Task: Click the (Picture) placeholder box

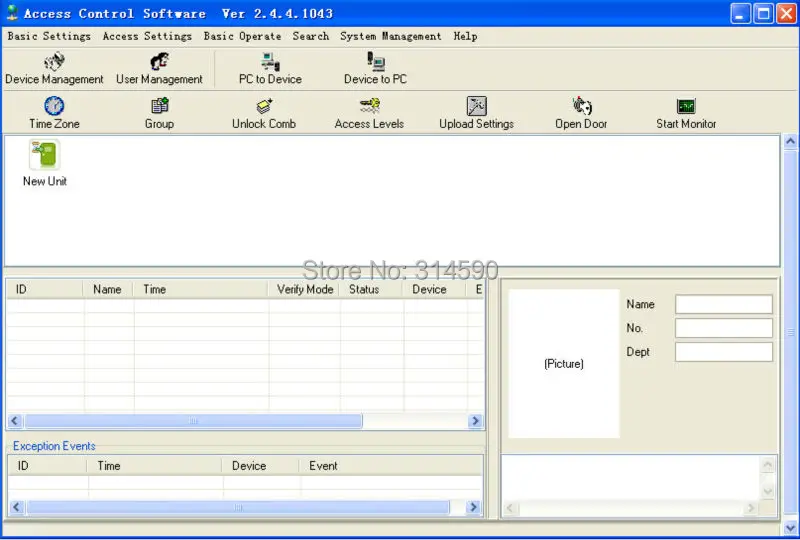Action: [x=564, y=363]
